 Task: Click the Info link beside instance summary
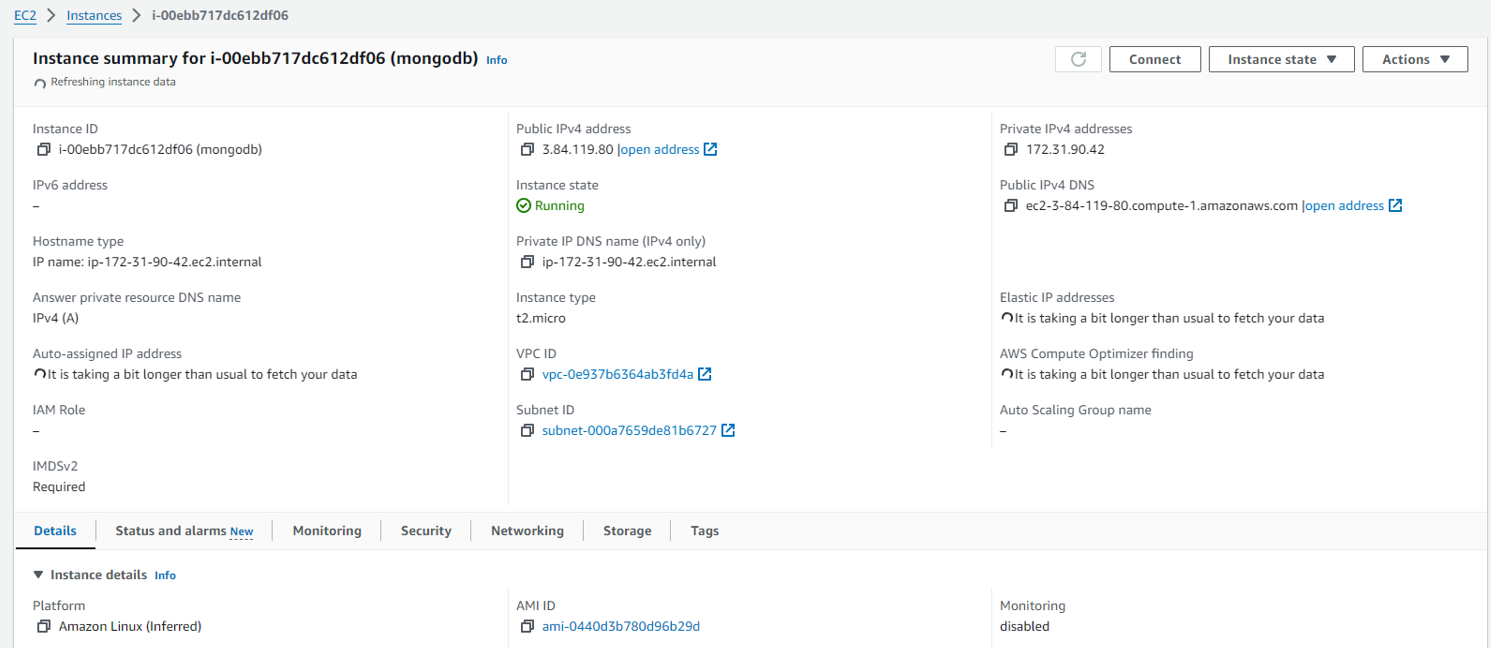pyautogui.click(x=497, y=60)
